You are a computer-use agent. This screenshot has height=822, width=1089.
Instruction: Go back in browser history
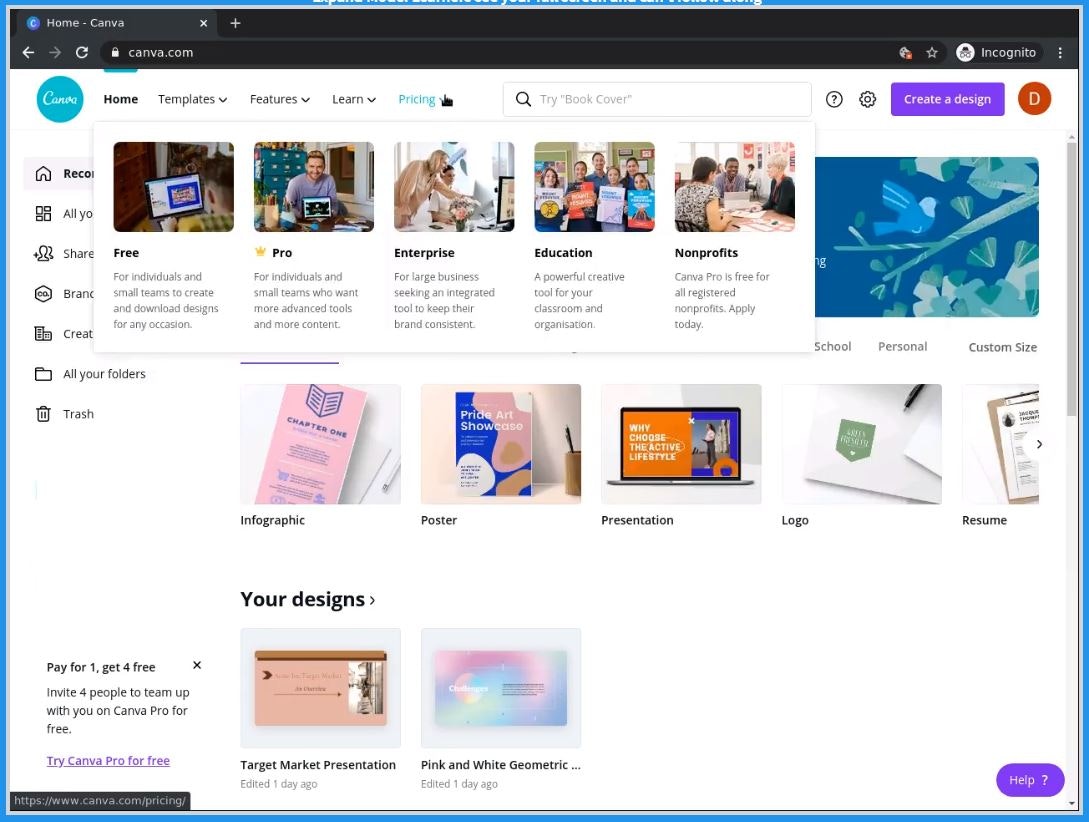(28, 52)
